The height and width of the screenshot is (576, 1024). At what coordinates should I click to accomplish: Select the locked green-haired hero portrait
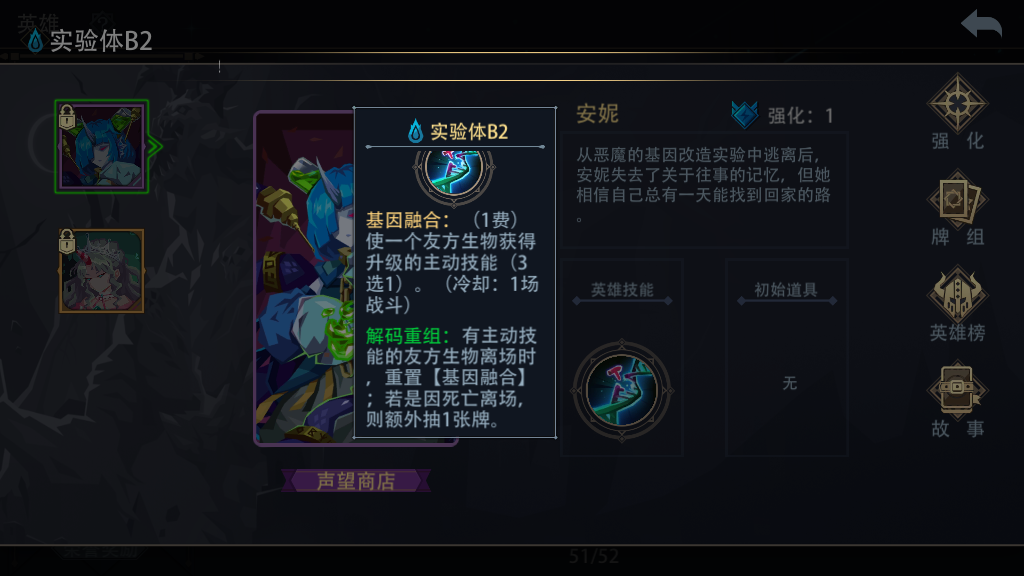(x=102, y=271)
